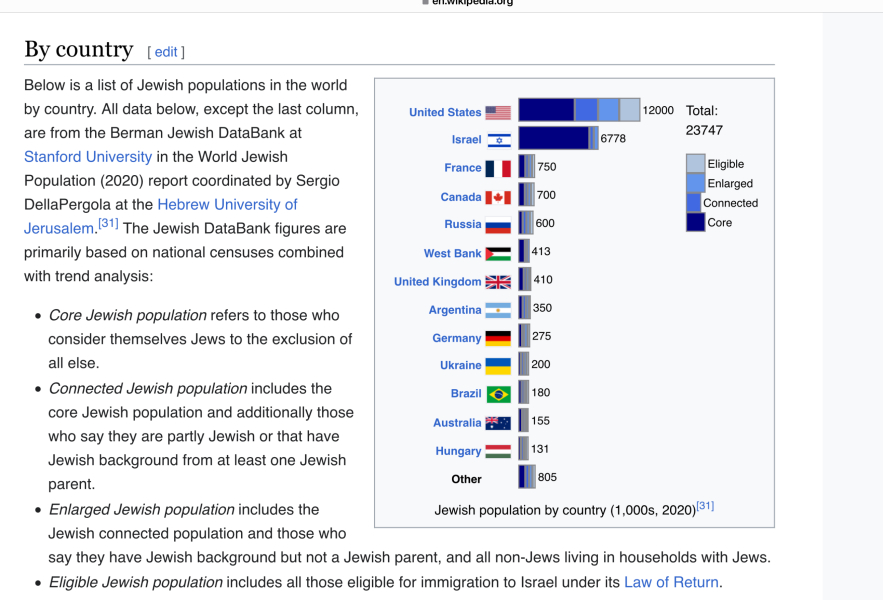
Task: Follow the Law of Return link
Action: tap(671, 582)
